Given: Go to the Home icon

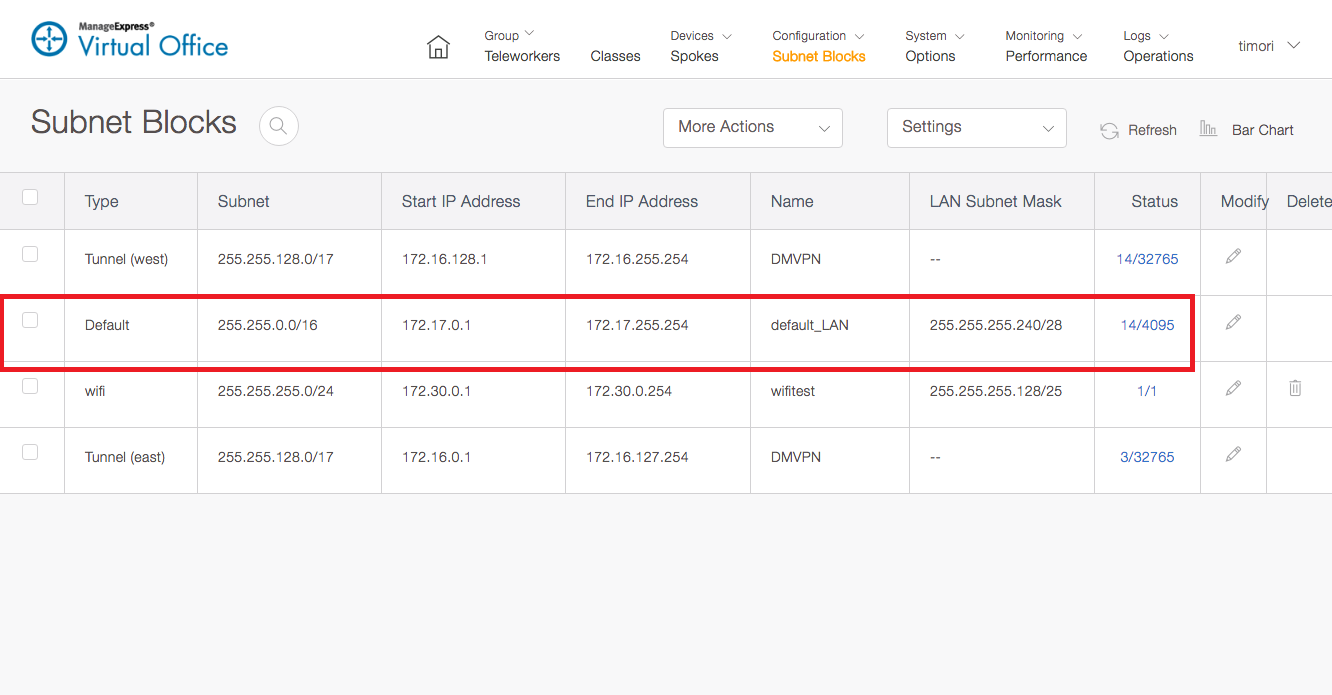Looking at the screenshot, I should pos(438,47).
